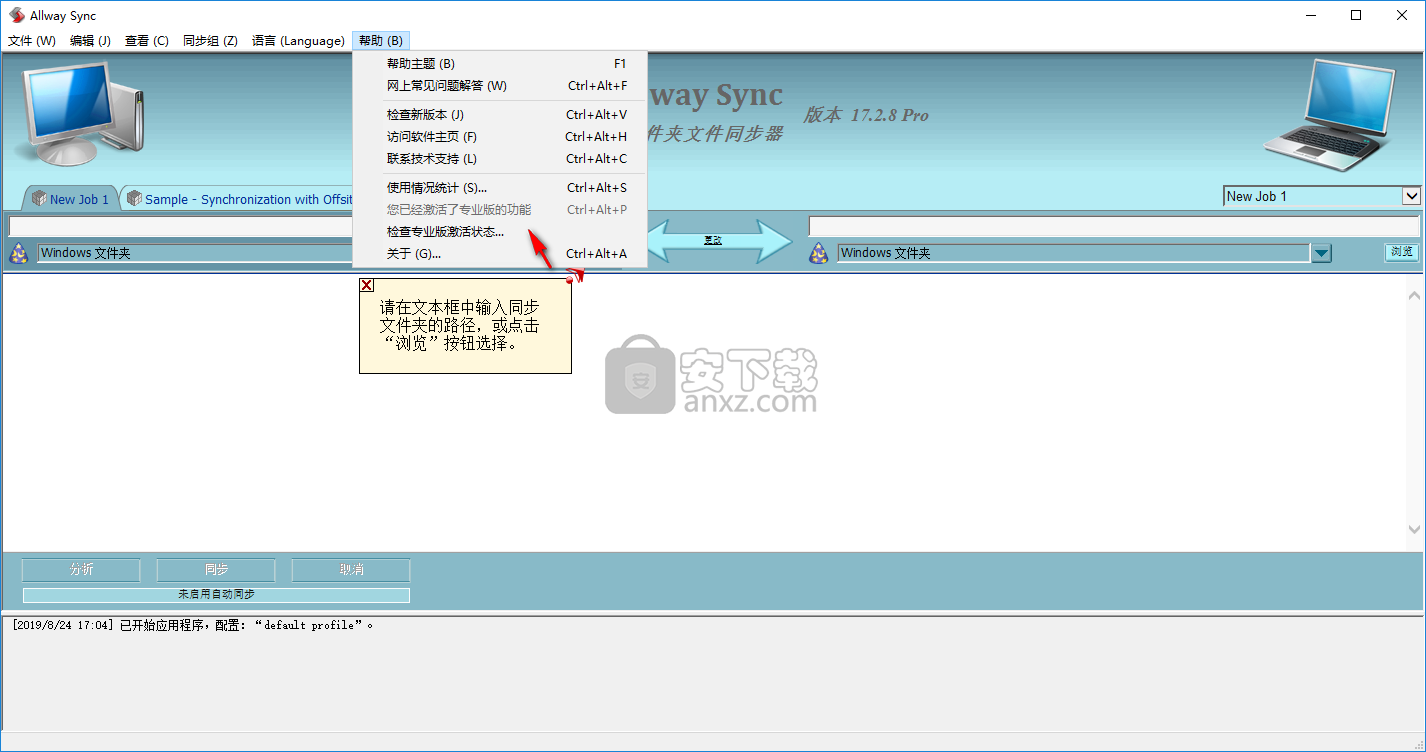This screenshot has height=752, width=1426.
Task: Click the 取消 cancel button
Action: [x=351, y=569]
